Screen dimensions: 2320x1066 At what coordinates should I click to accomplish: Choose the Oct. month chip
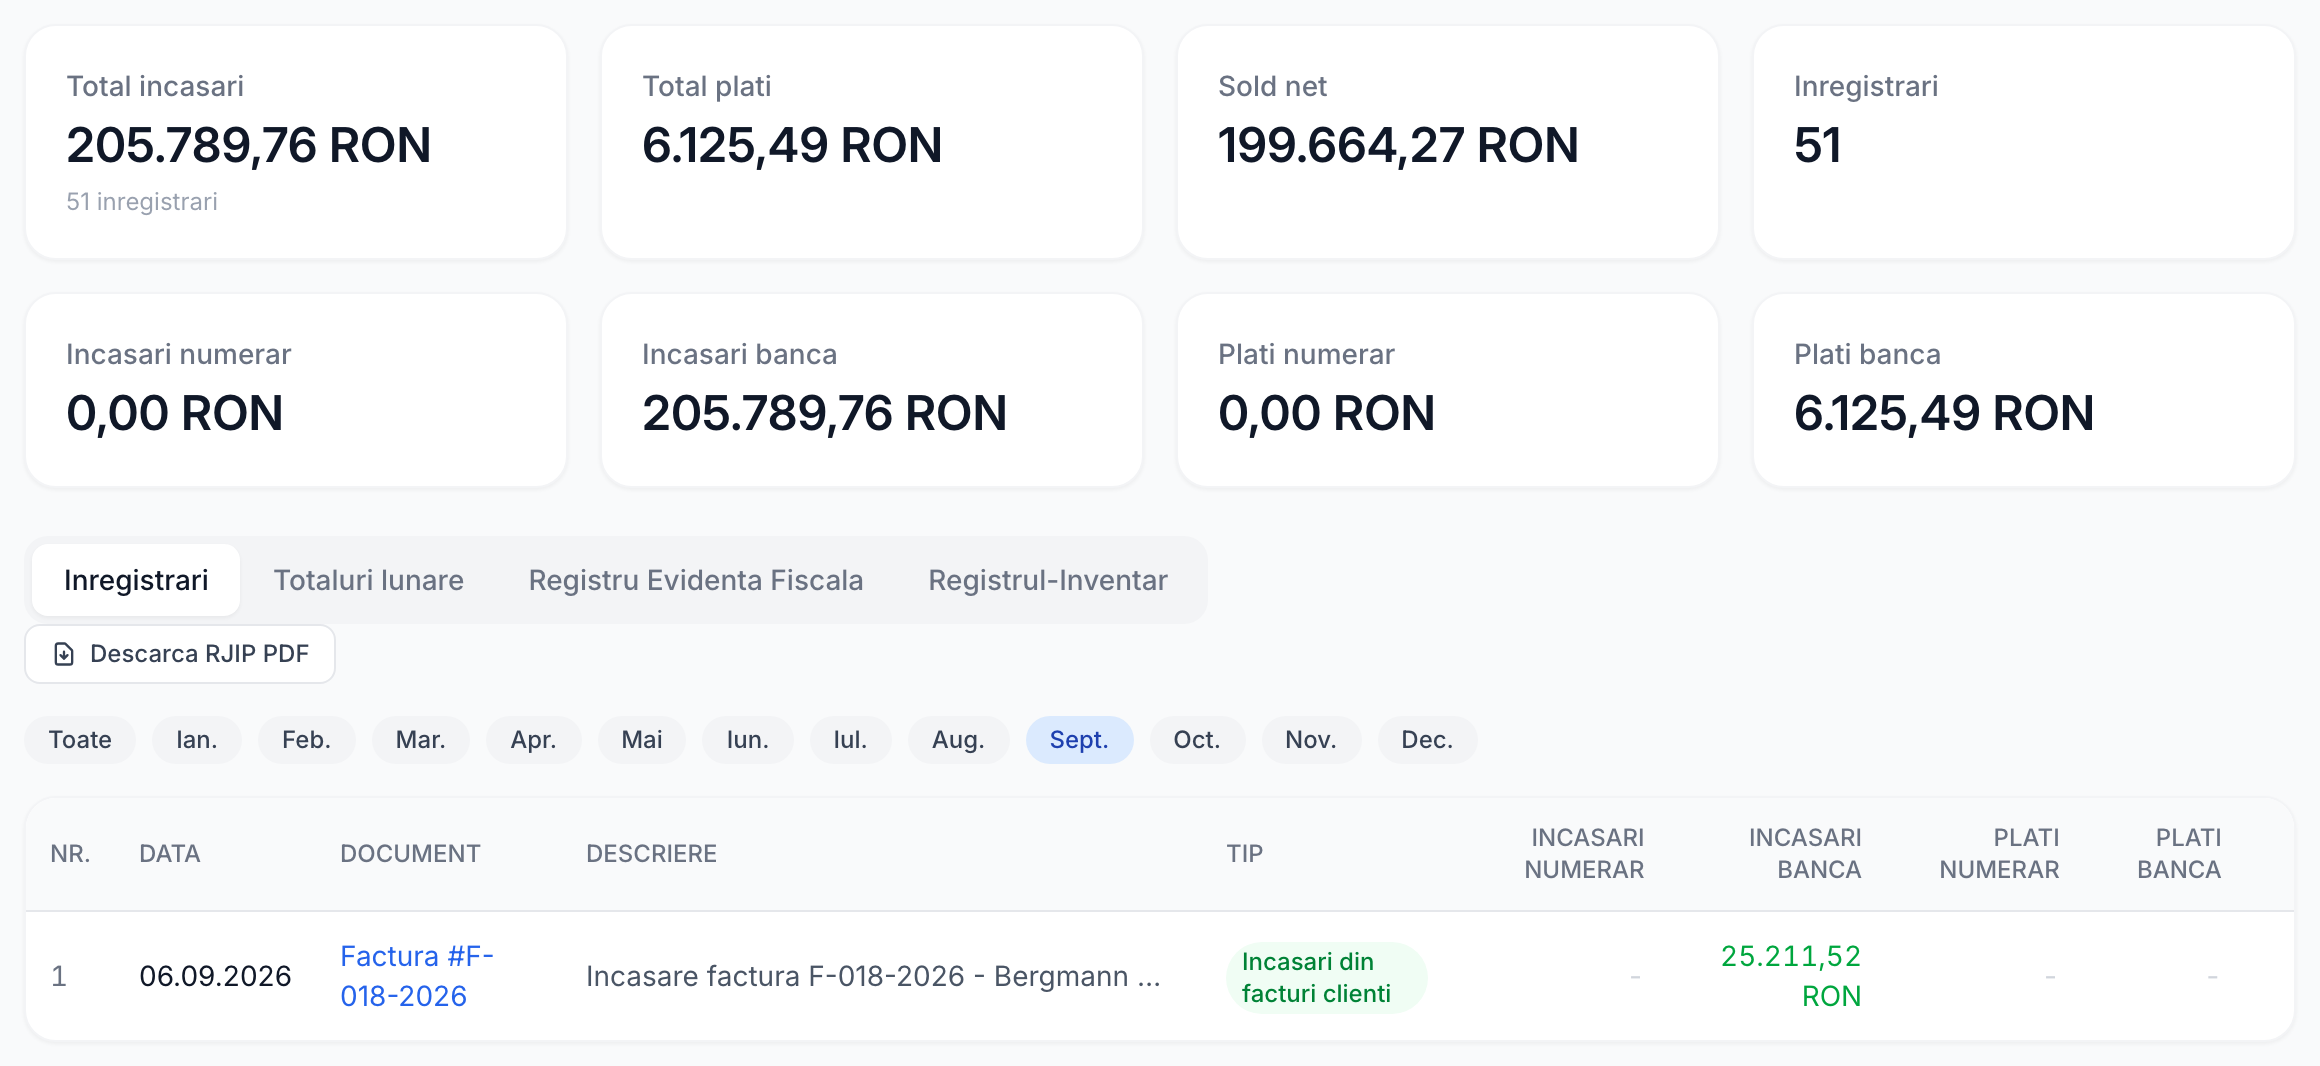[1197, 740]
